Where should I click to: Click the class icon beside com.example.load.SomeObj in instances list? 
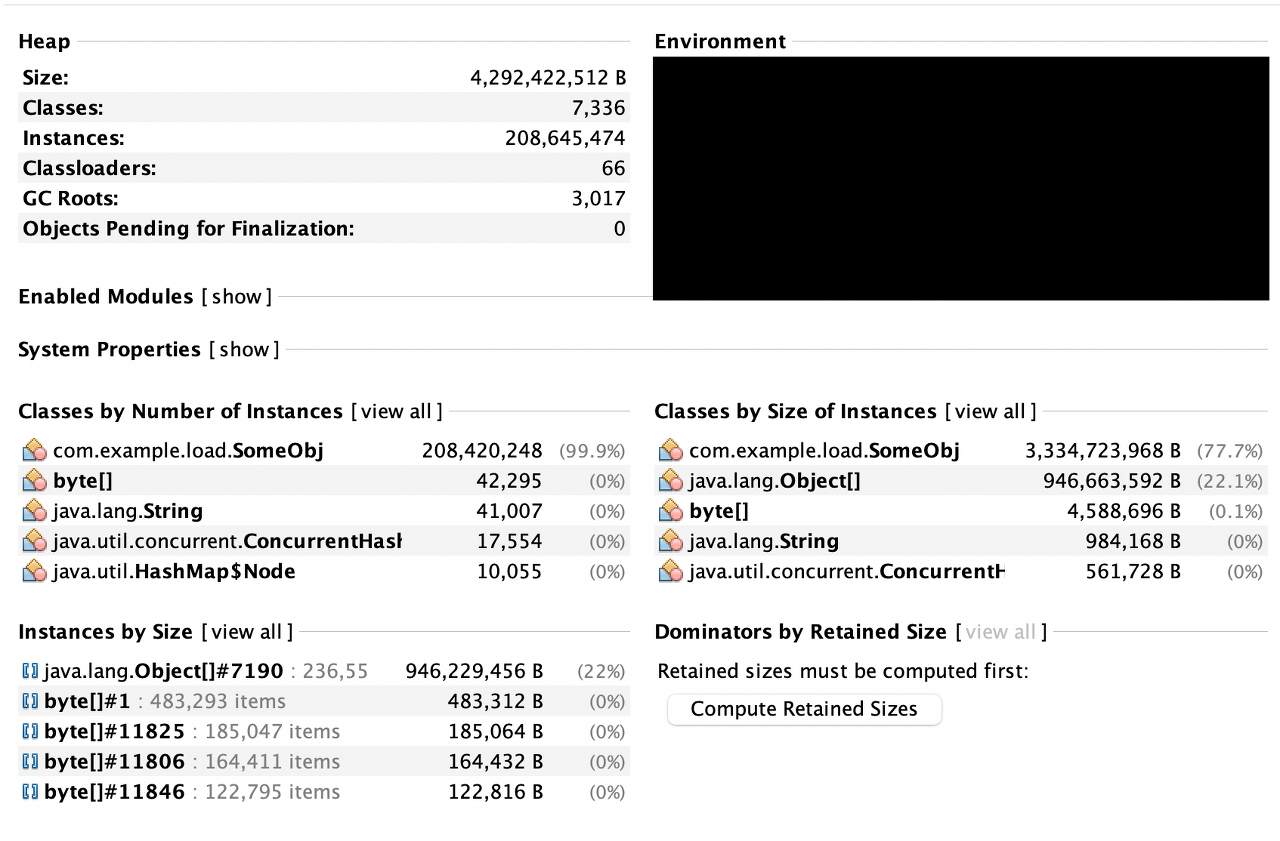pos(34,451)
